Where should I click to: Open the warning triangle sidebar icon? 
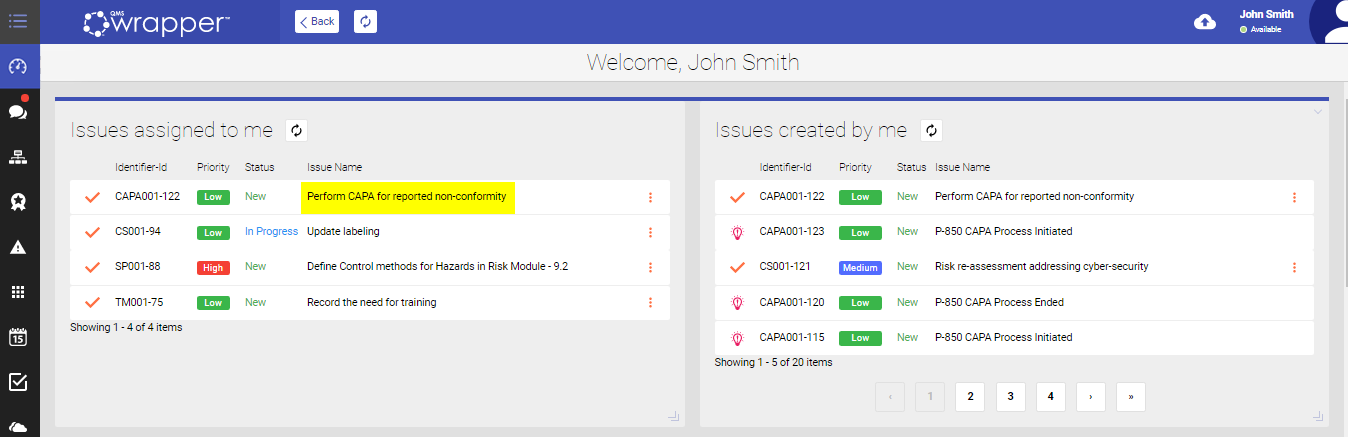click(18, 247)
